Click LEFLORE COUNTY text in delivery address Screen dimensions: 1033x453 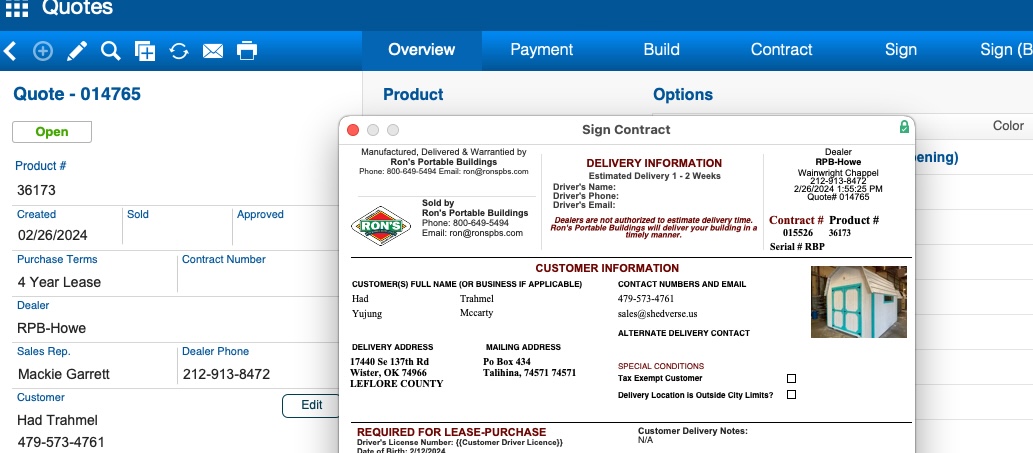[x=397, y=384]
